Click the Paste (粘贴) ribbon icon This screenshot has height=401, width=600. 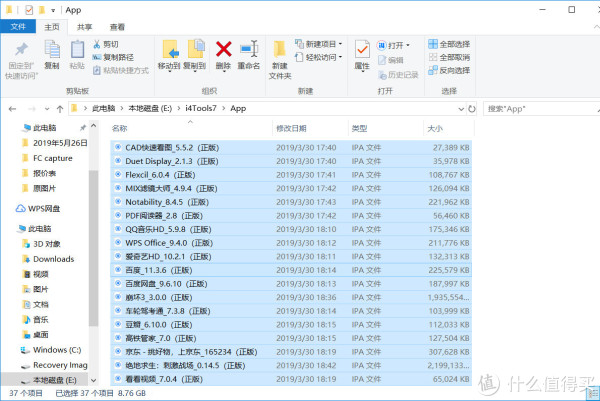(x=77, y=50)
